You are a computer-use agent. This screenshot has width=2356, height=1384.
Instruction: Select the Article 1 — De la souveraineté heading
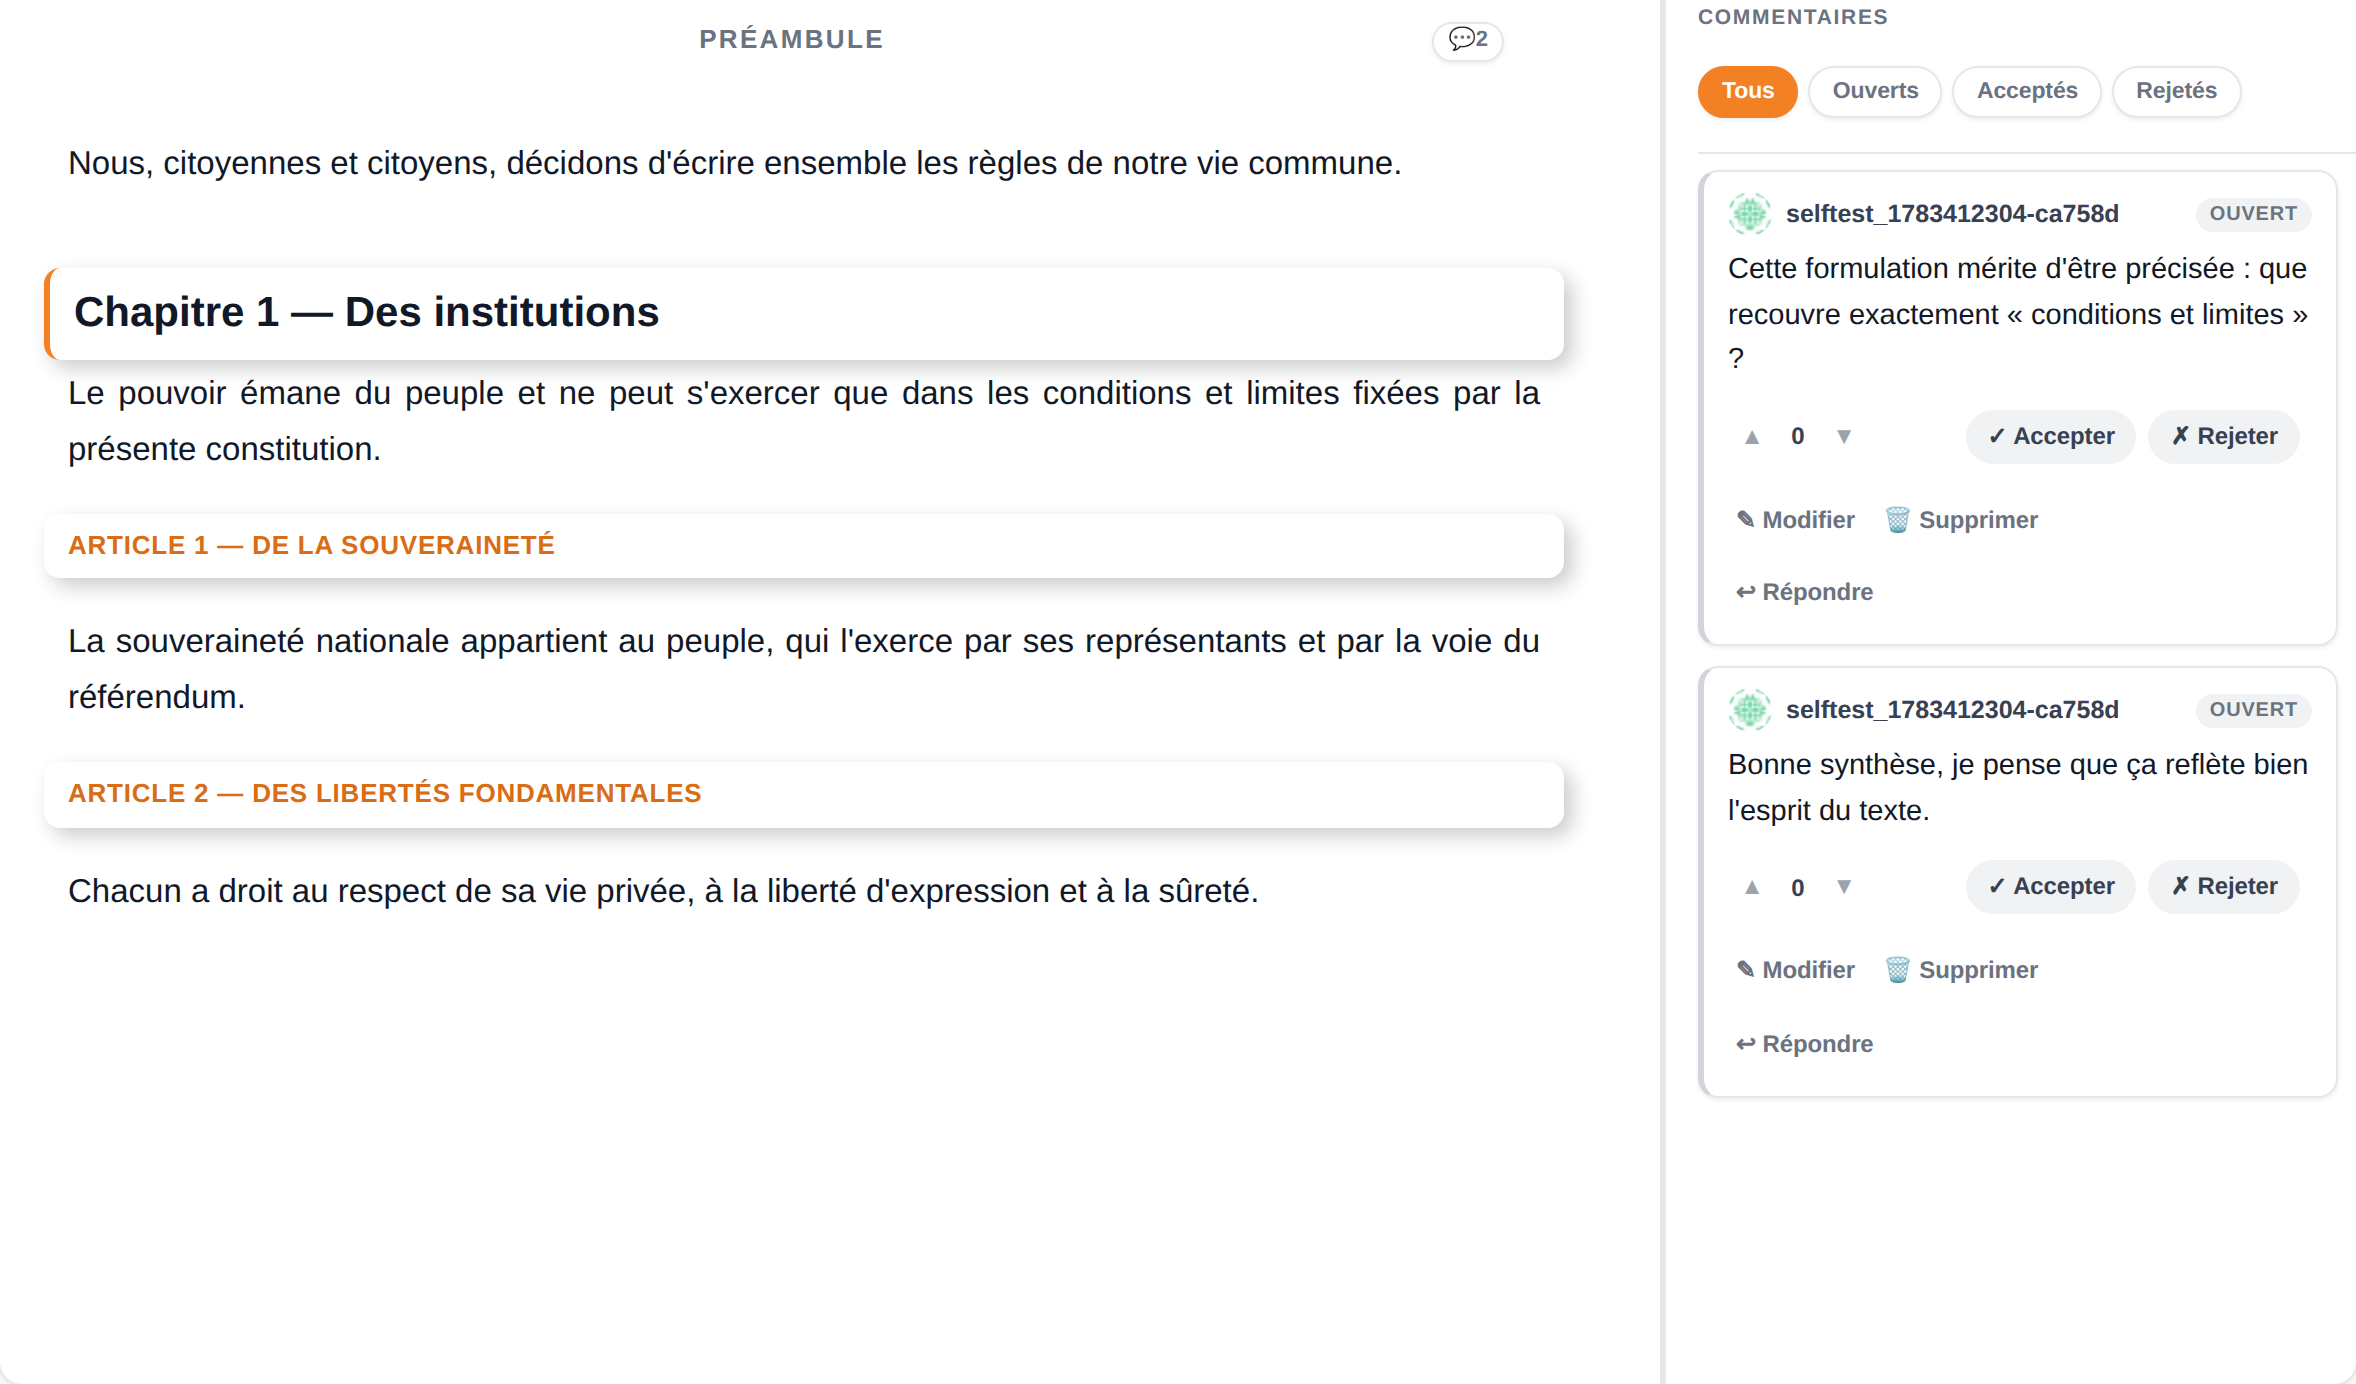point(804,546)
